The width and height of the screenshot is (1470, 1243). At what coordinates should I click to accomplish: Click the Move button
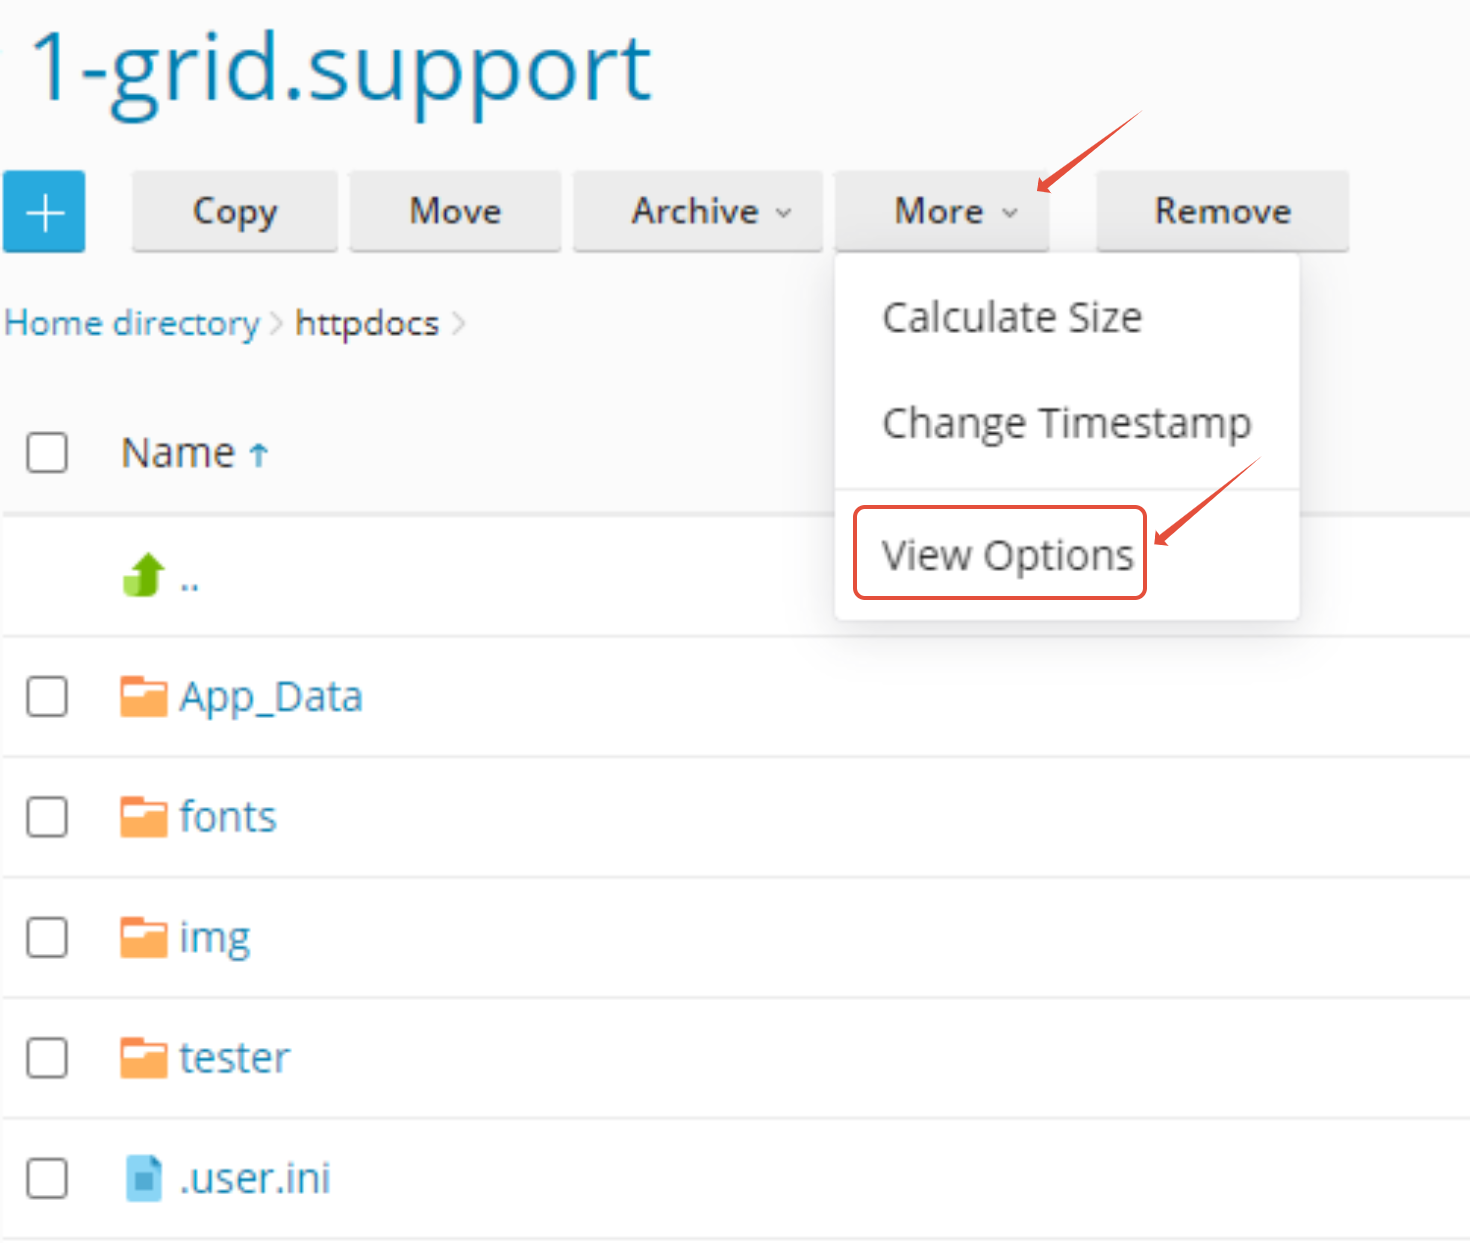455,211
